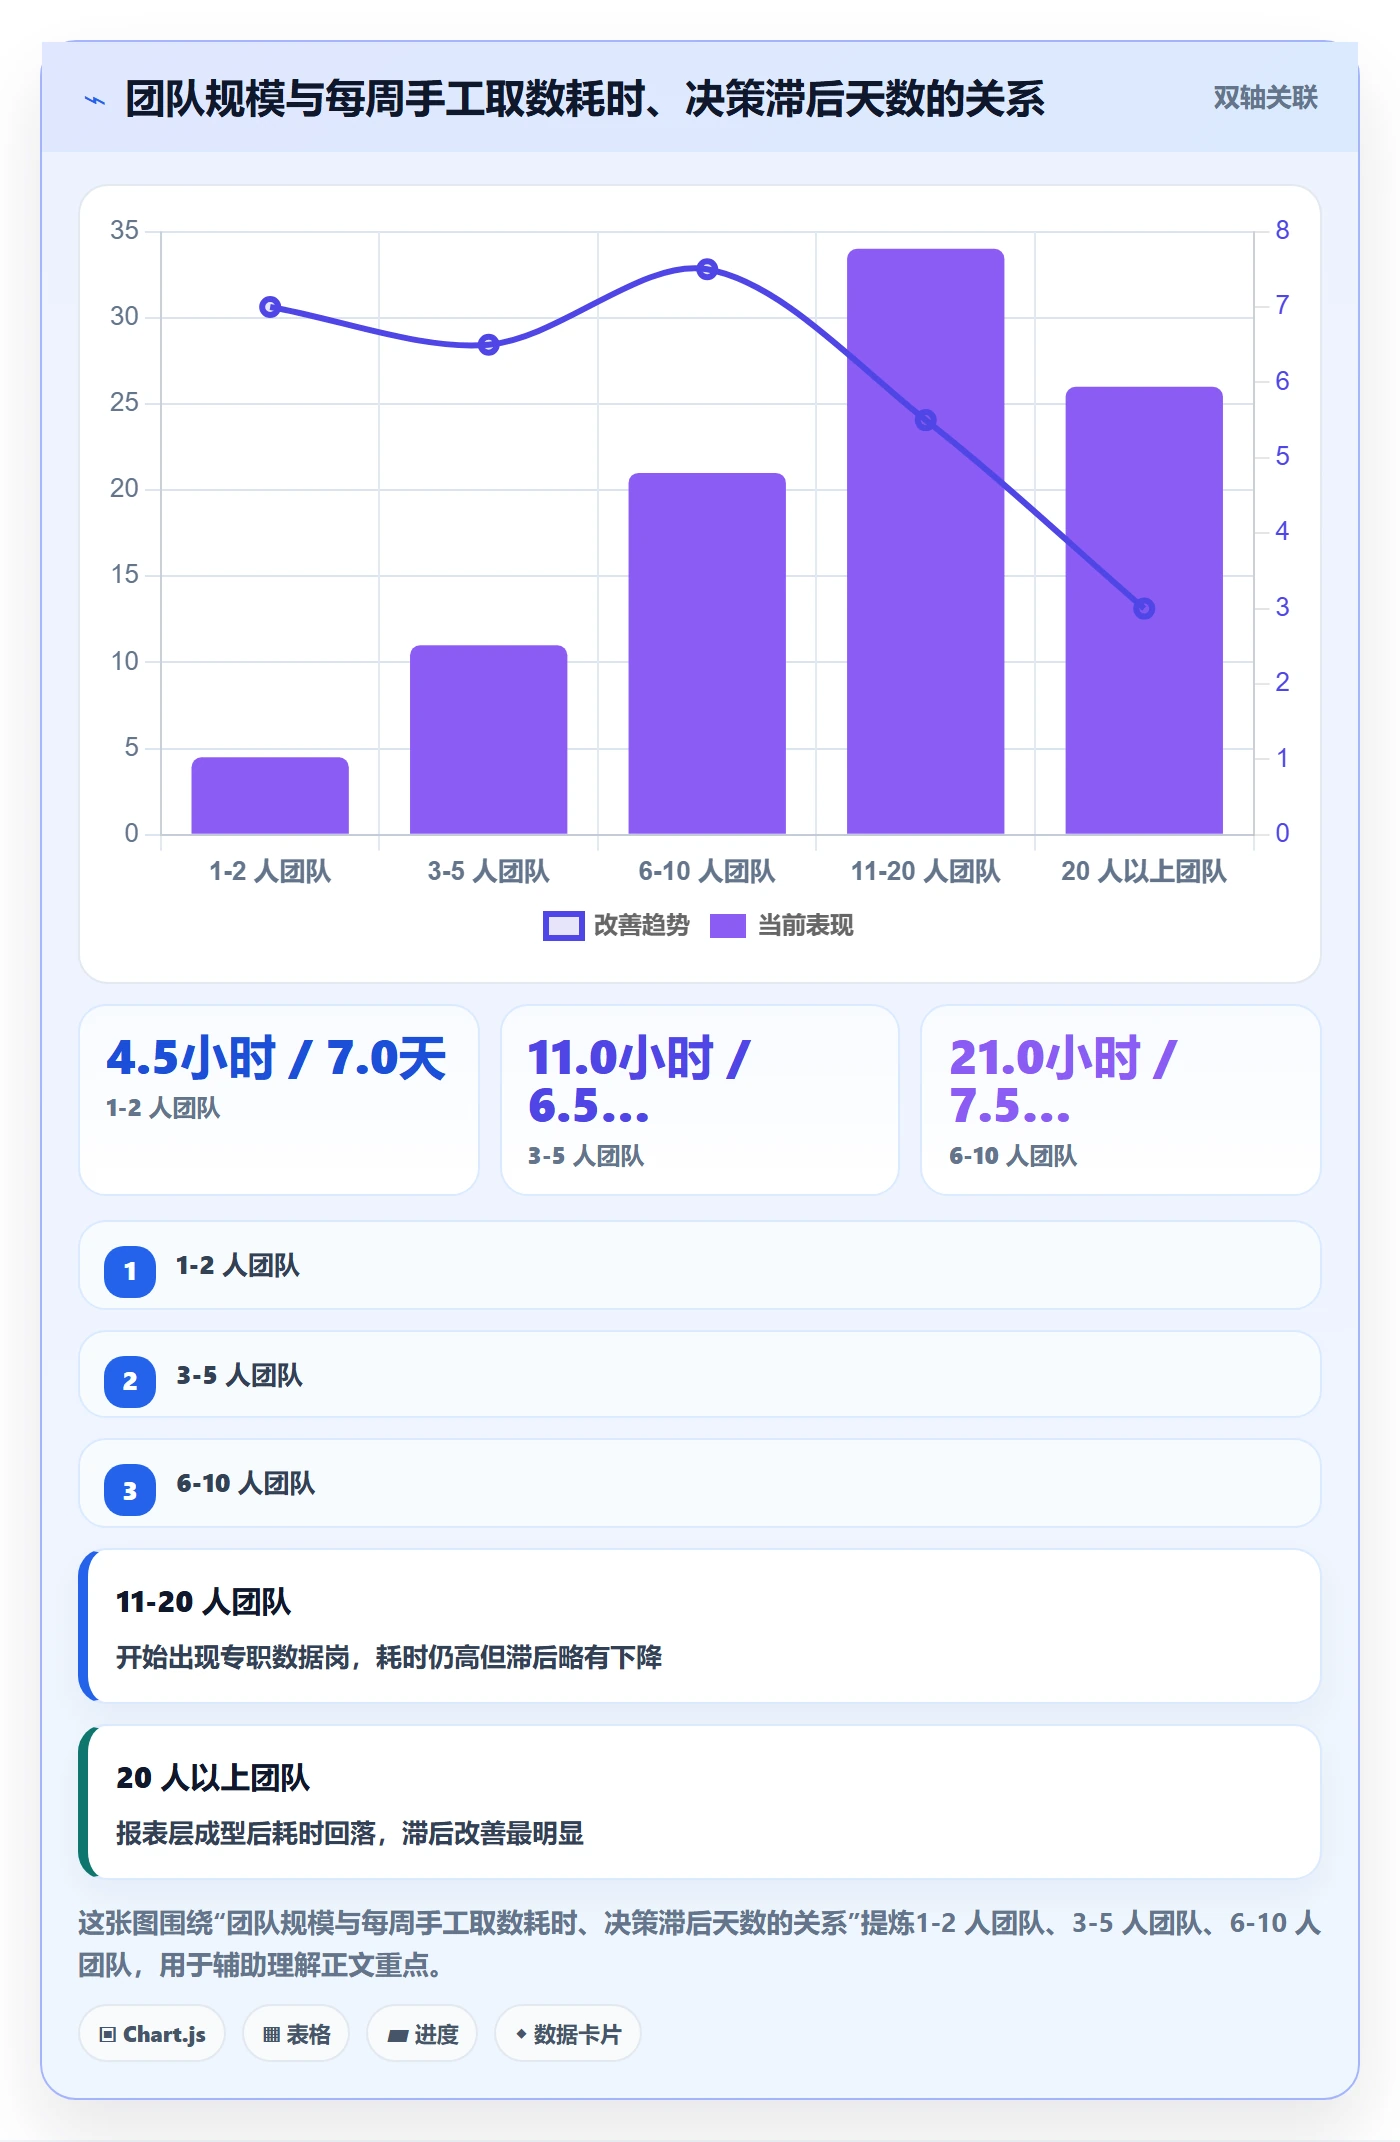Screen dimensions: 1400x2142
Task: Click the line data point on 20 人以上团队 bar
Action: [1144, 608]
